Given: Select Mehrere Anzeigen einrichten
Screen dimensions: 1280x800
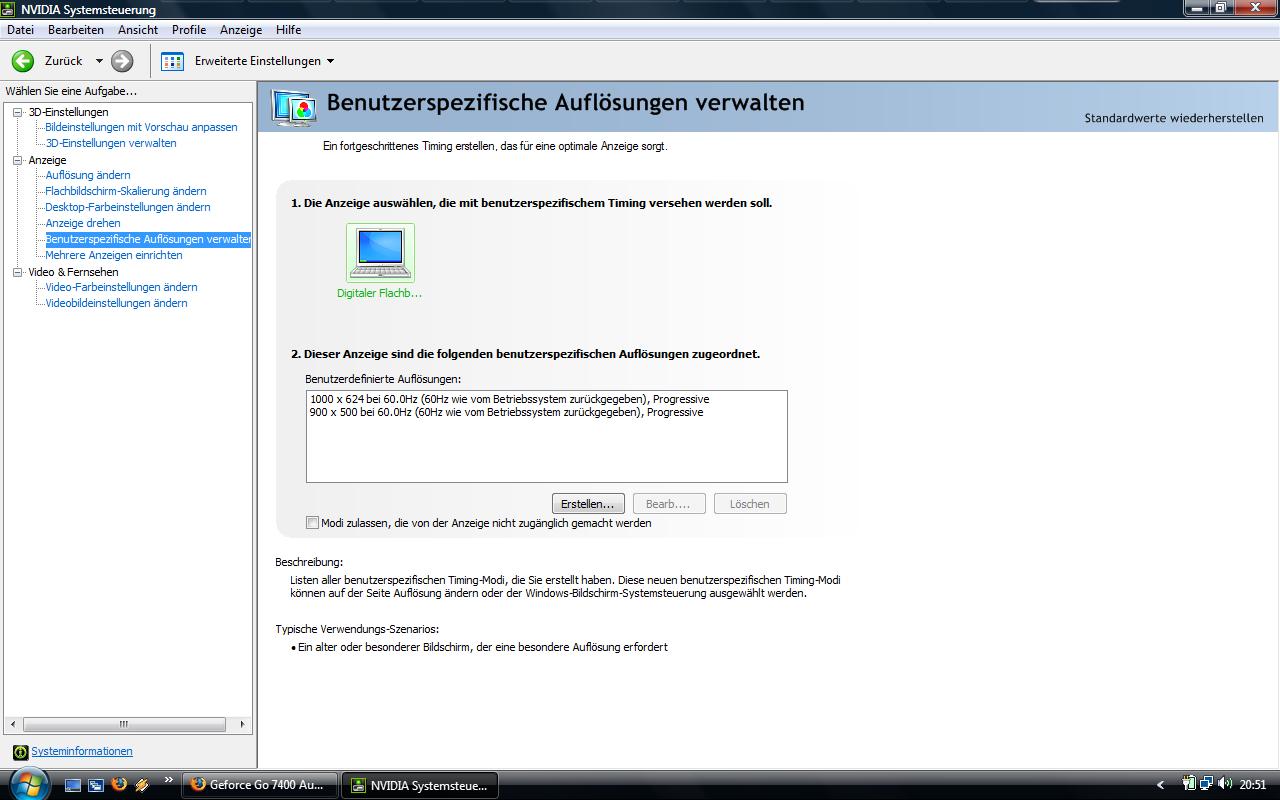Looking at the screenshot, I should point(114,255).
